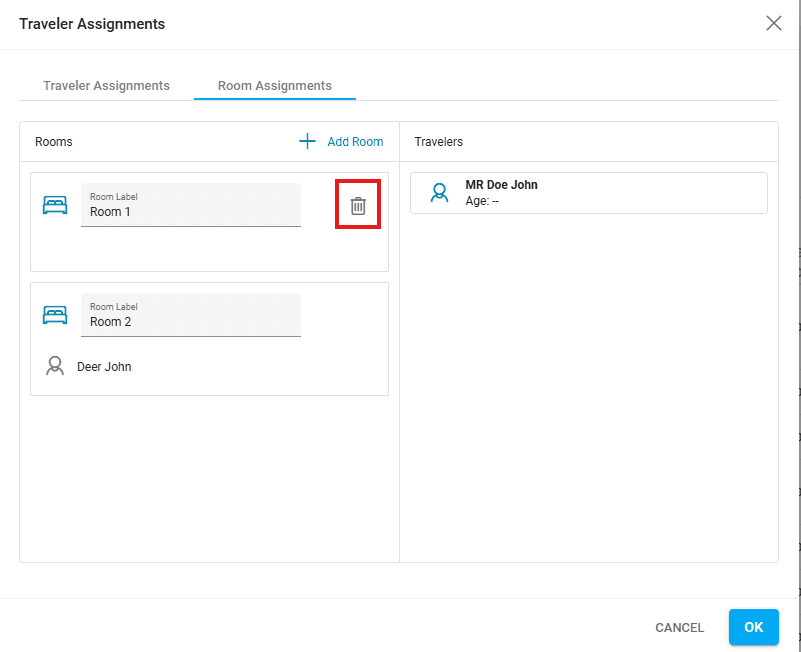
Task: Select the Room Assignments tab
Action: click(274, 86)
